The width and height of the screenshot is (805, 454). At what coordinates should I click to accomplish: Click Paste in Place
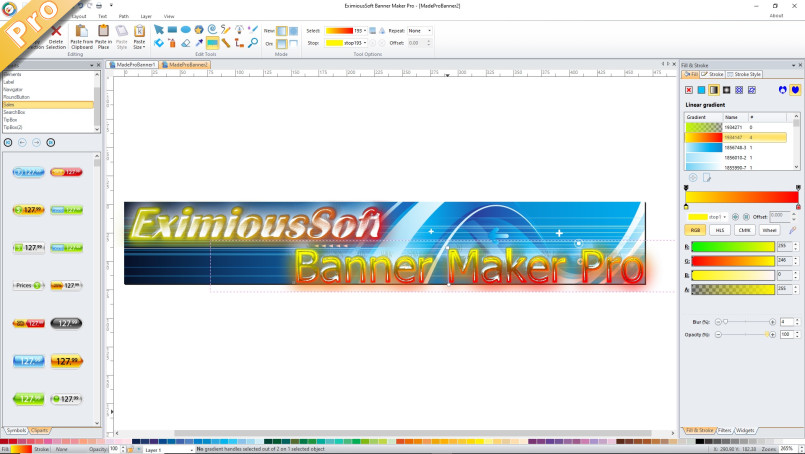(x=103, y=37)
